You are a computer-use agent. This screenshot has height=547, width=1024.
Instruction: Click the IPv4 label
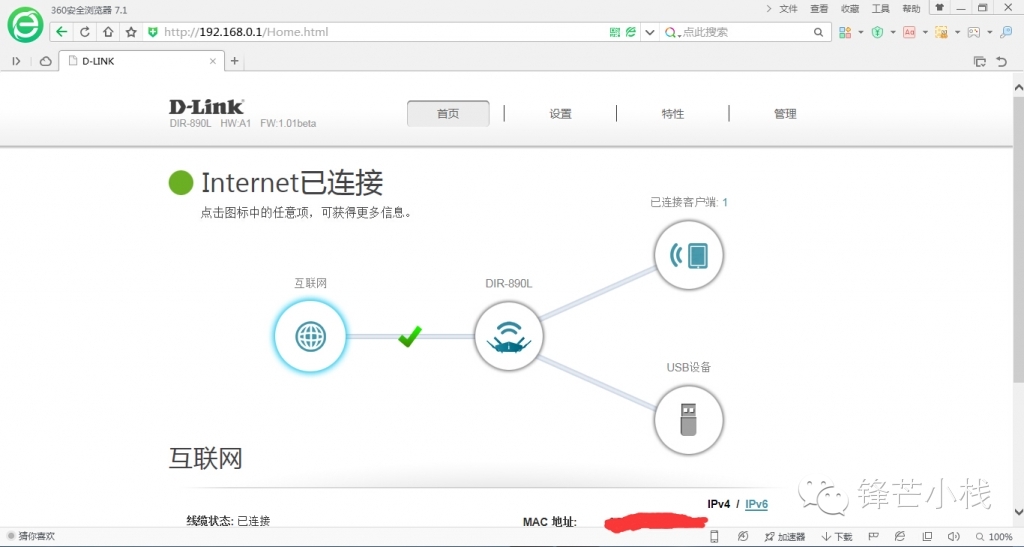coord(718,504)
